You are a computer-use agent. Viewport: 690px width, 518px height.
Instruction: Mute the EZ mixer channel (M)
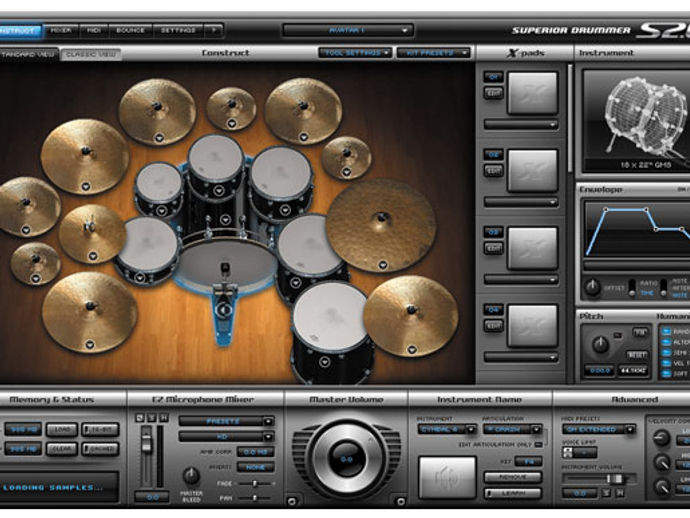(164, 418)
